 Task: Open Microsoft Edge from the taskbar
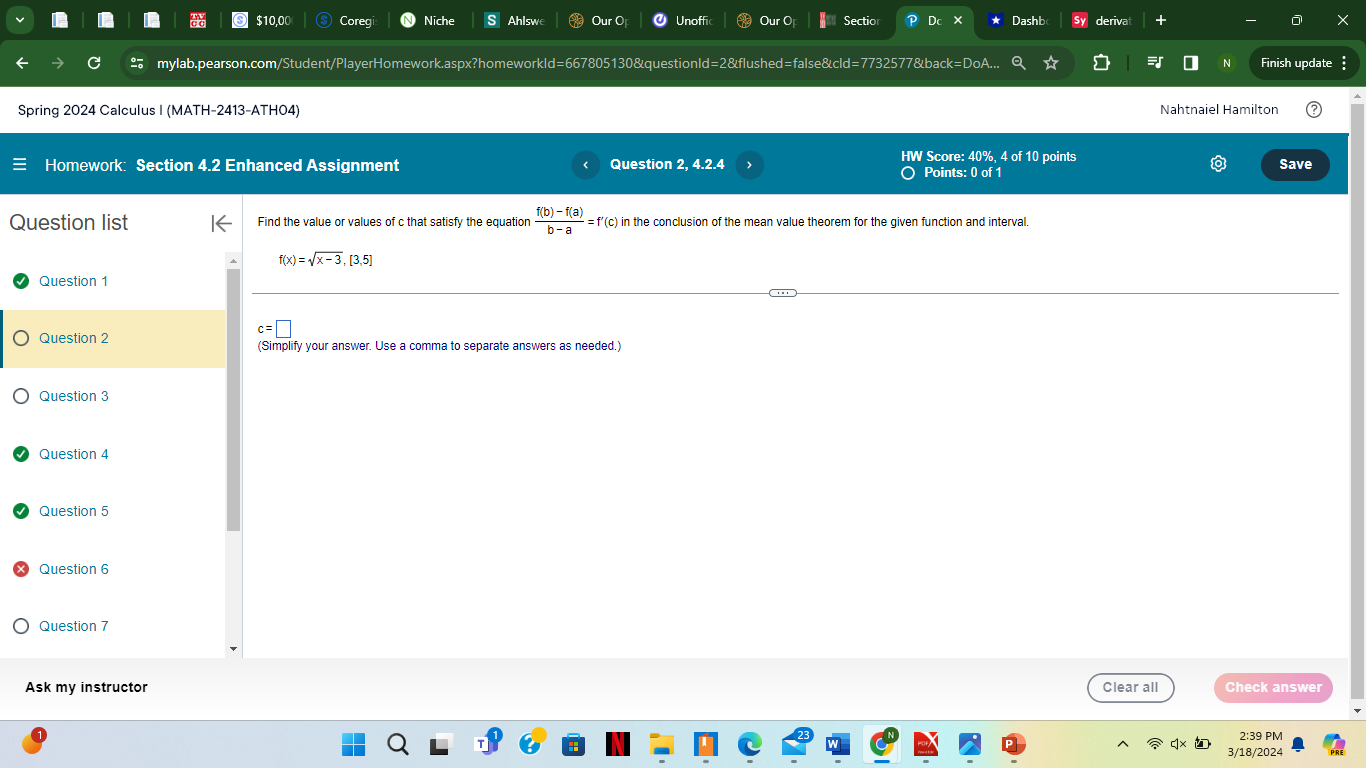coord(749,744)
